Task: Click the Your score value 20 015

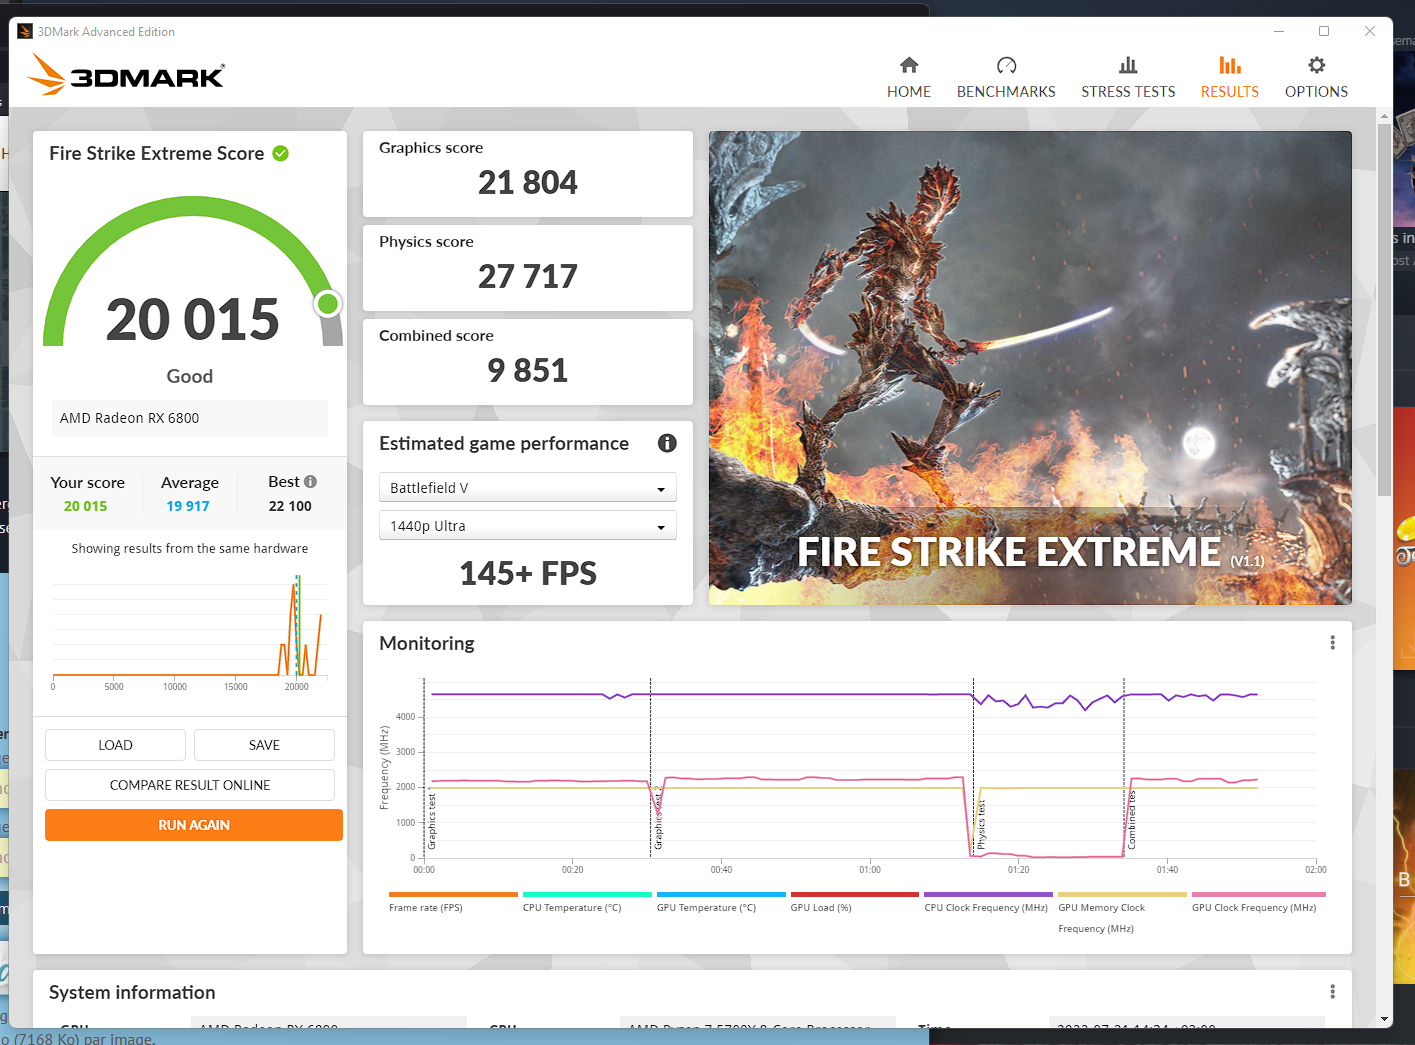Action: pos(86,506)
